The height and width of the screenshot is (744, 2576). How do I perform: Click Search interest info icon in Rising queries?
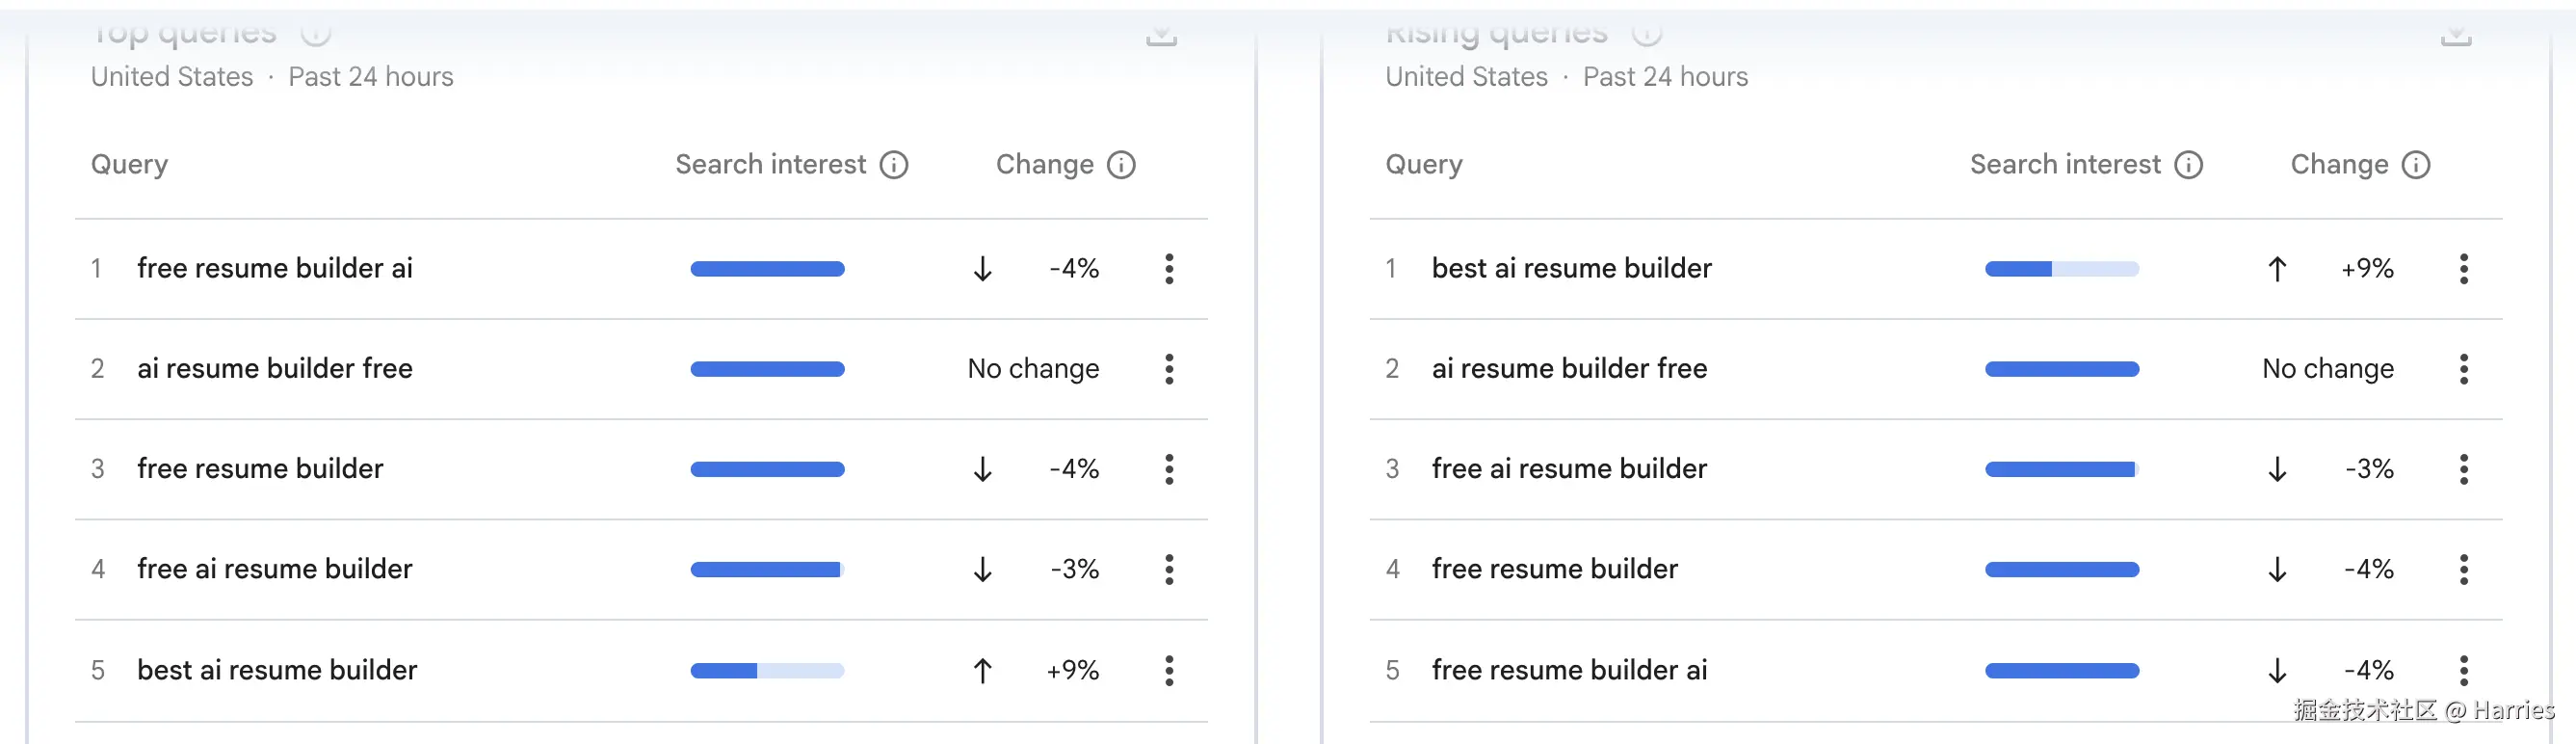pos(2188,165)
